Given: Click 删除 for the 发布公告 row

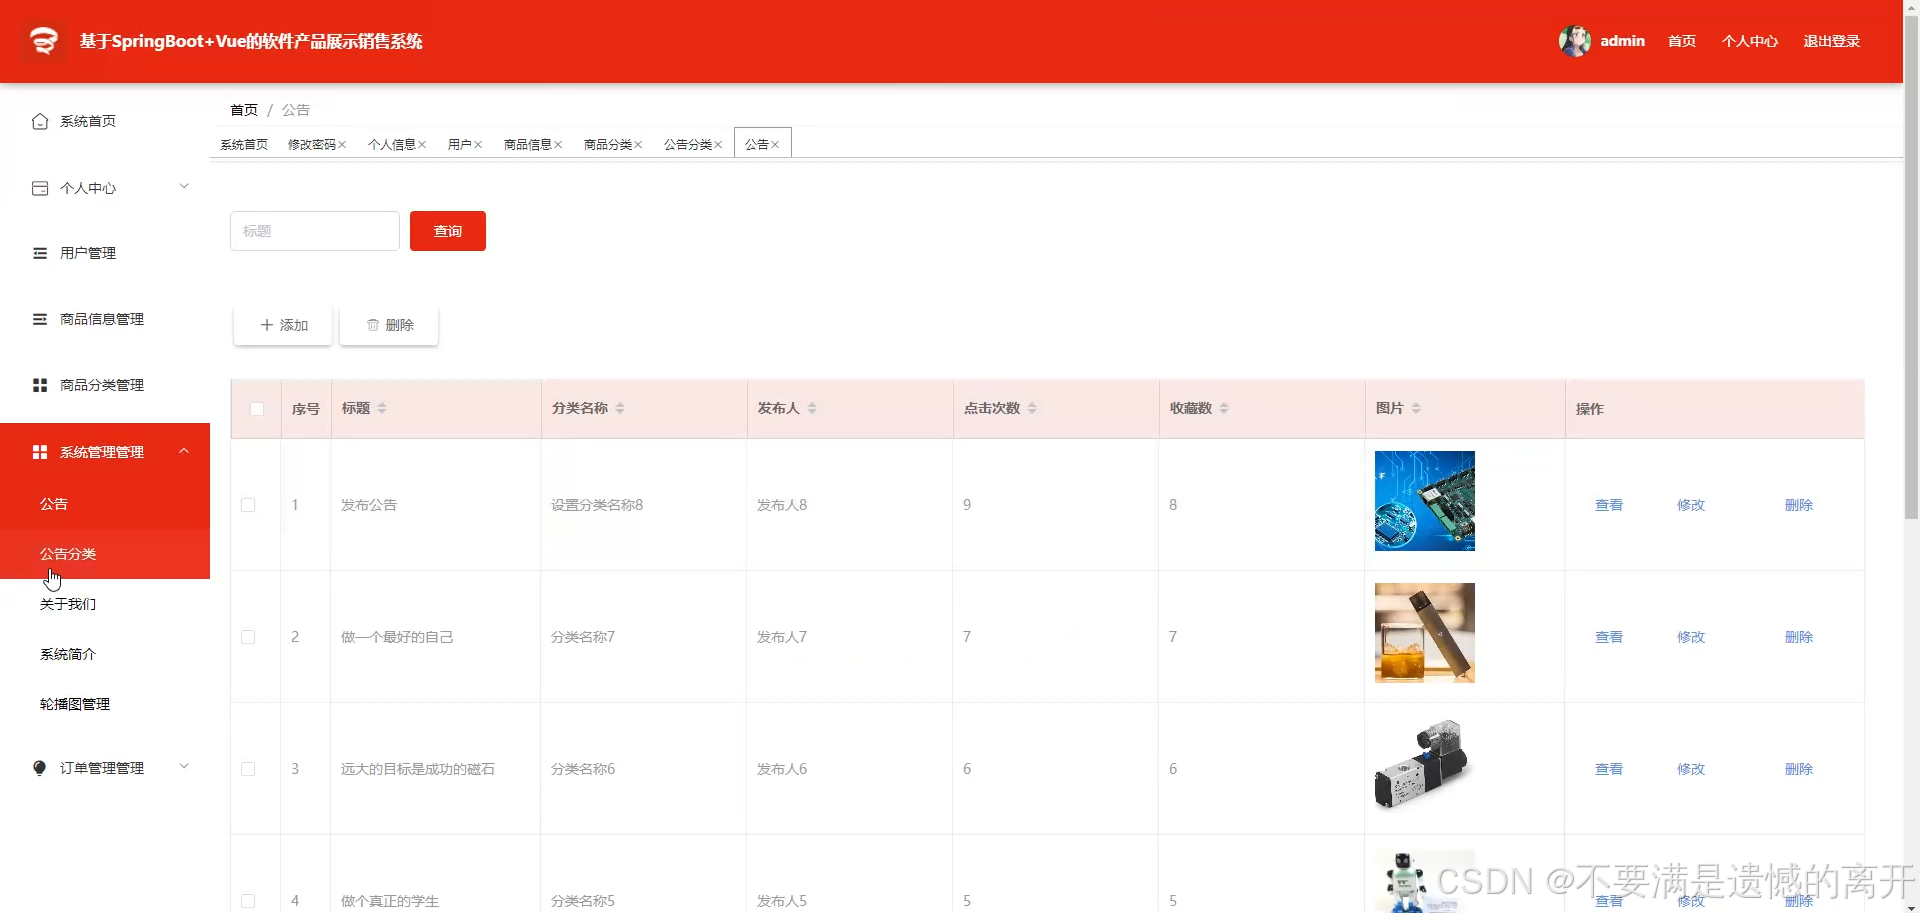Looking at the screenshot, I should point(1799,505).
